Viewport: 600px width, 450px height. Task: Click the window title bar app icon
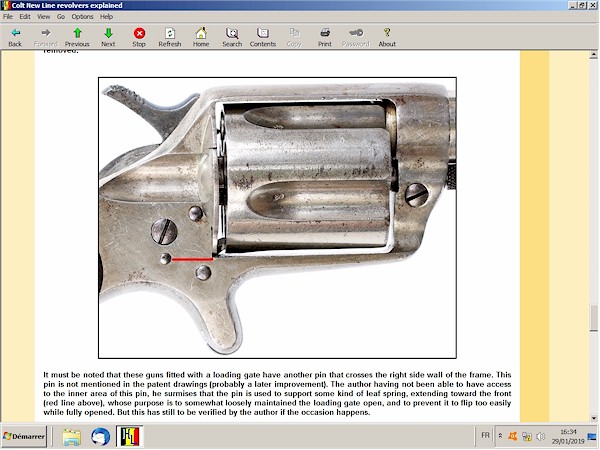pos(6,5)
